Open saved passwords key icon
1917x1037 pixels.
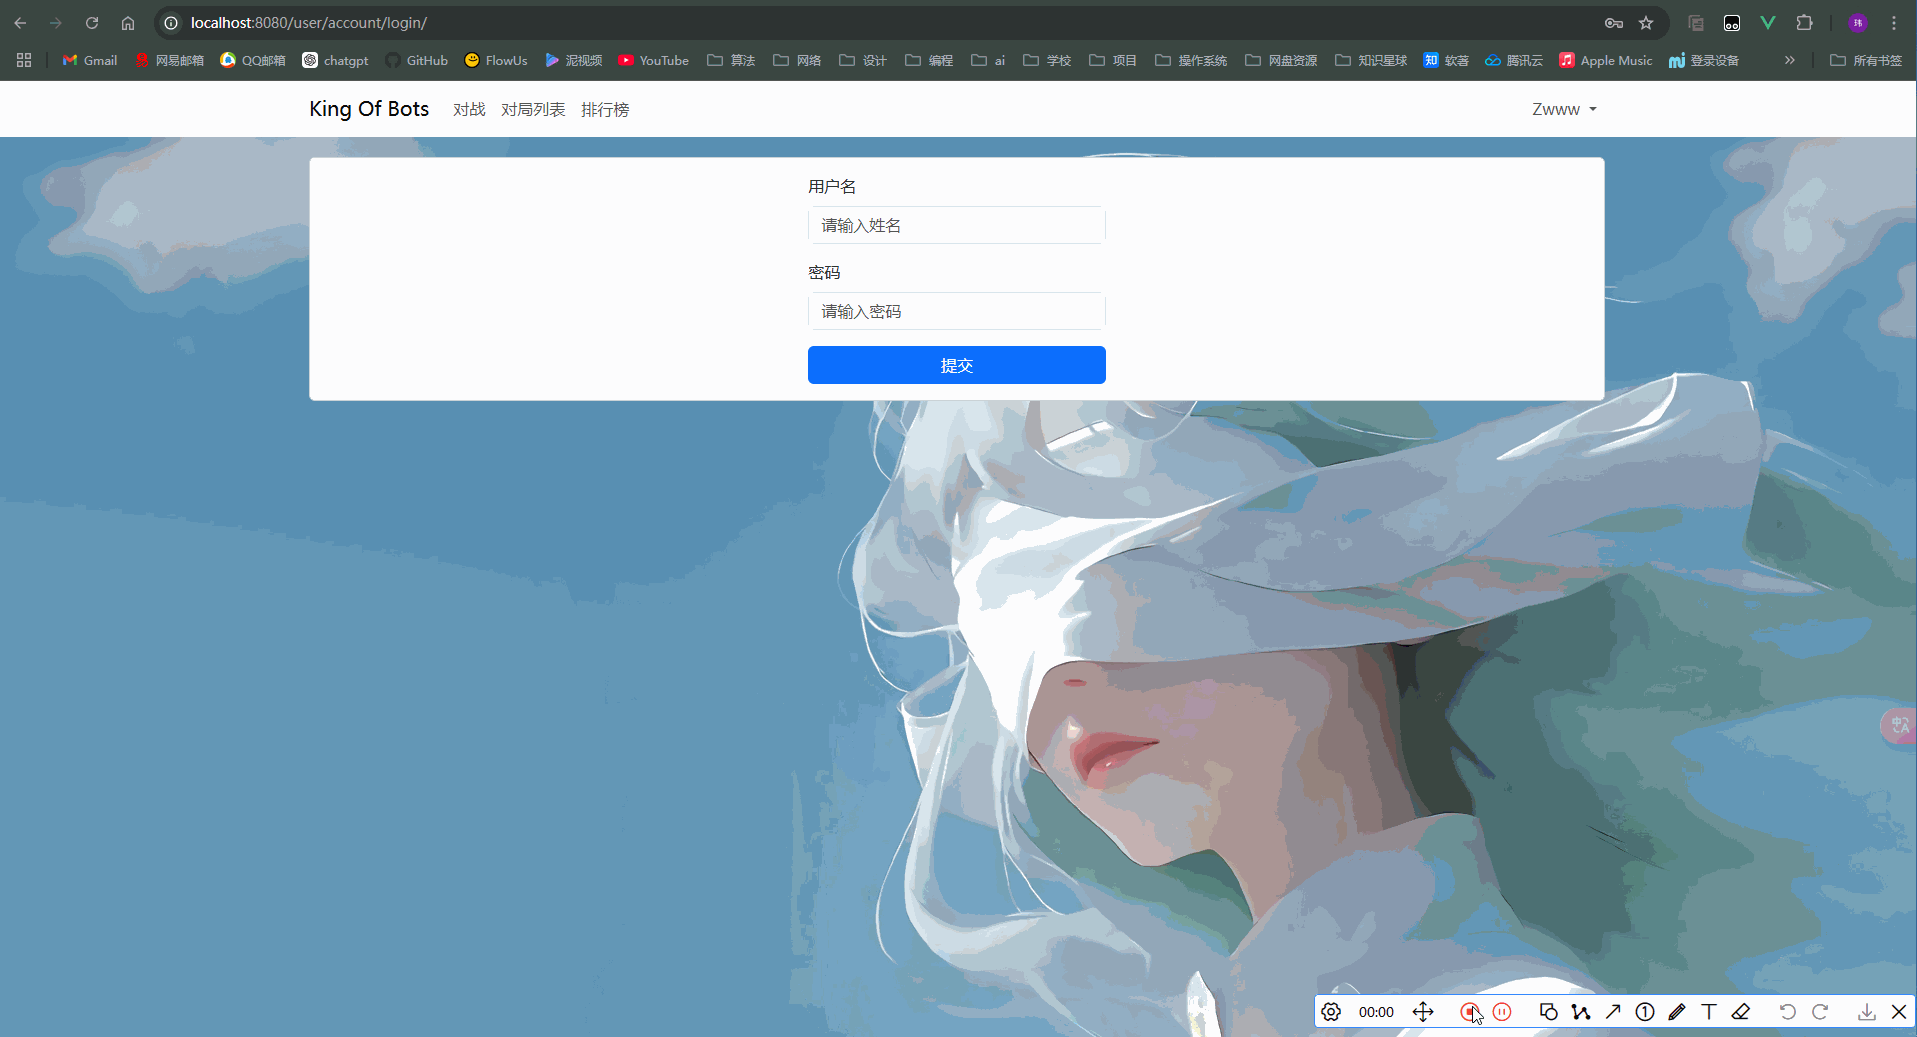click(1614, 23)
